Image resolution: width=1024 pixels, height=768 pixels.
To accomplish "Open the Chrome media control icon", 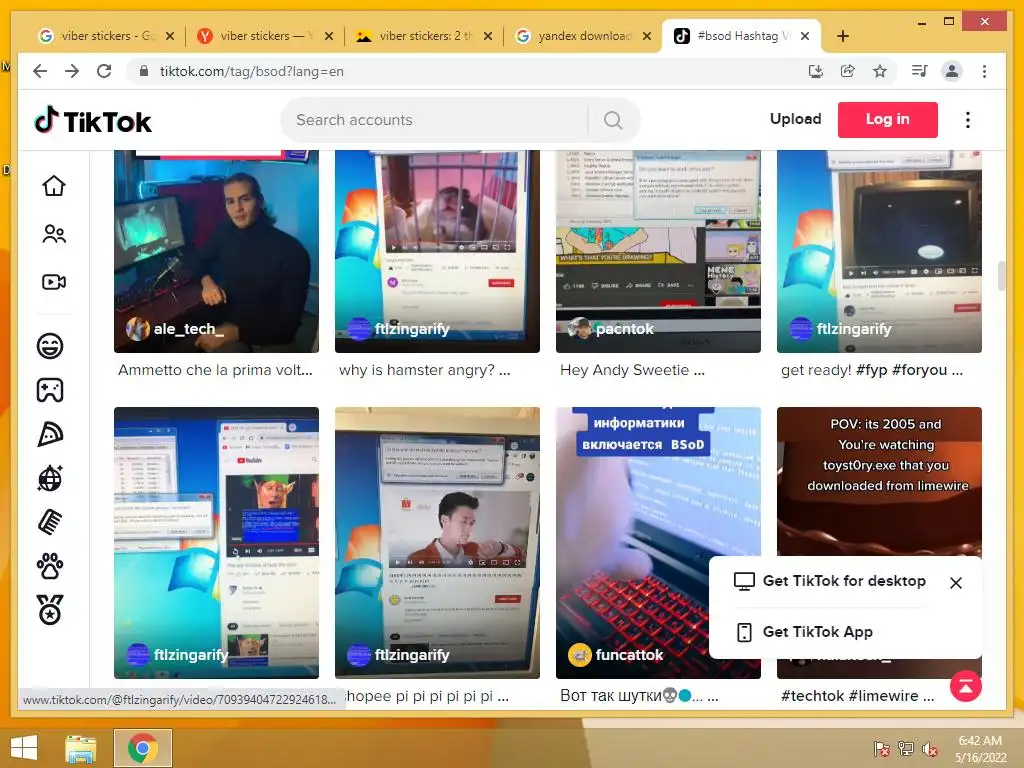I will [920, 71].
